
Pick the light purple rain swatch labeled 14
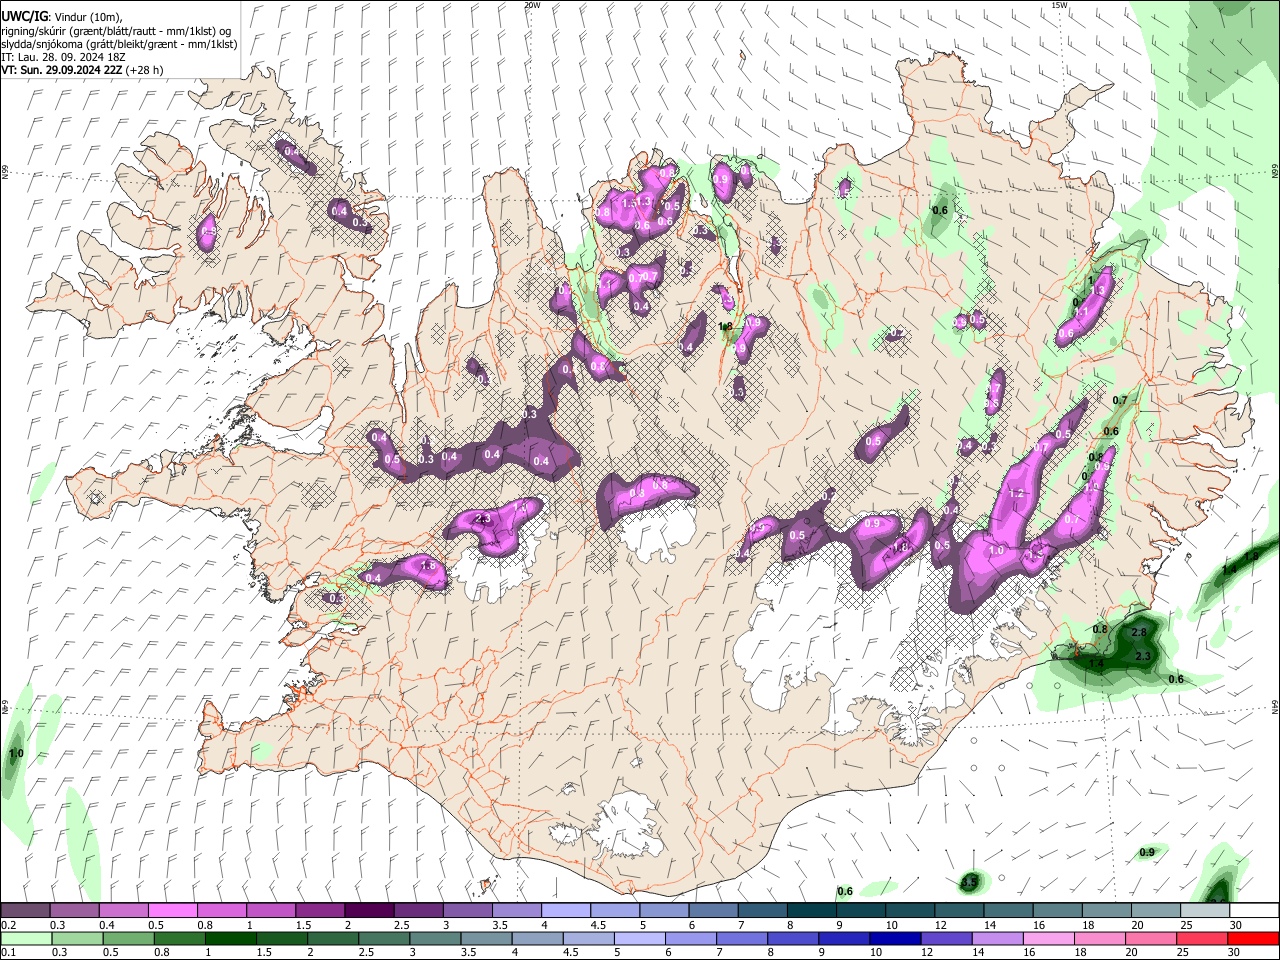(x=997, y=939)
